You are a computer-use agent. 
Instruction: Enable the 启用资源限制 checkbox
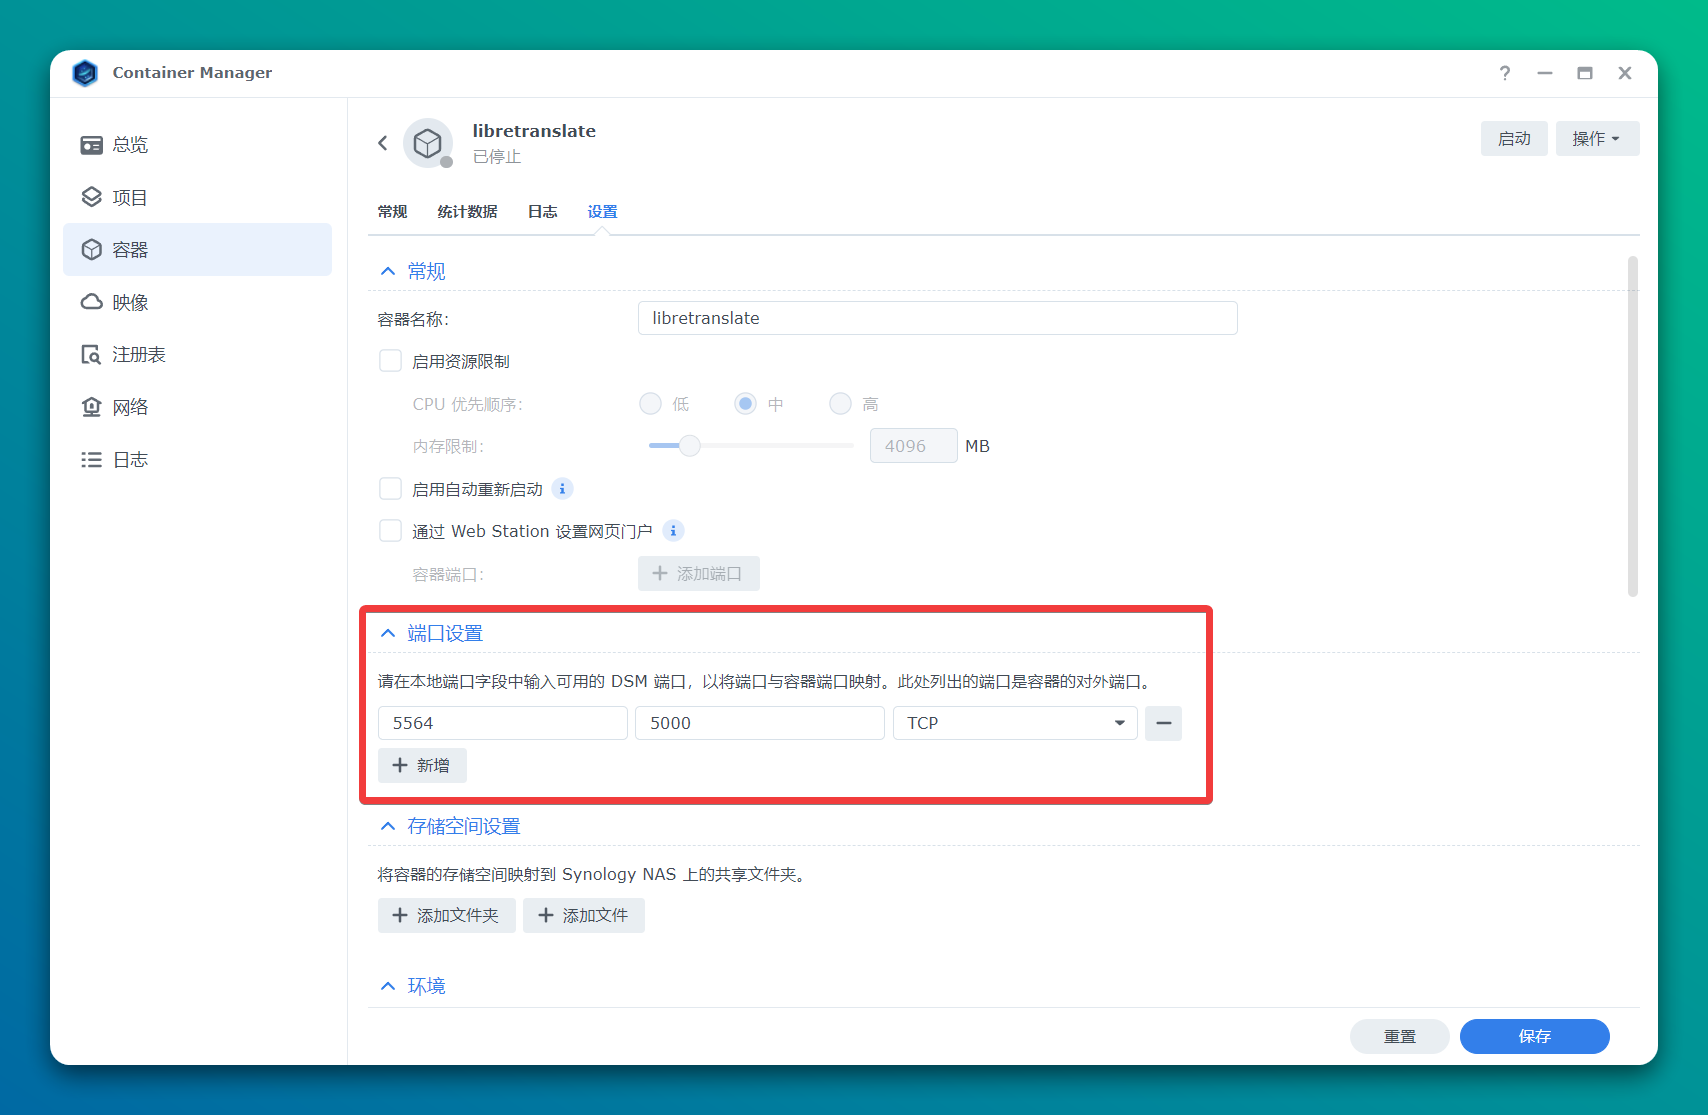tap(390, 361)
